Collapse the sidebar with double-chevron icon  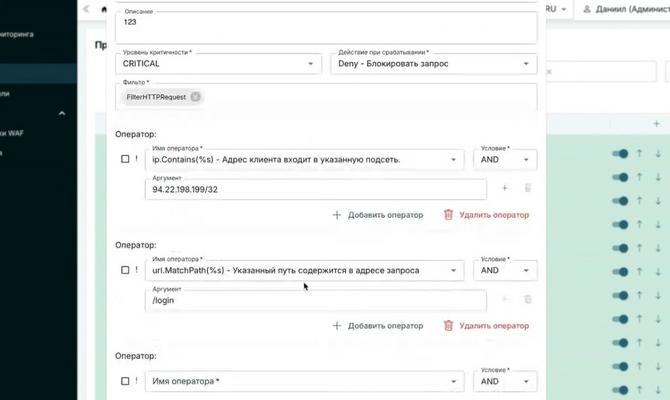click(86, 8)
